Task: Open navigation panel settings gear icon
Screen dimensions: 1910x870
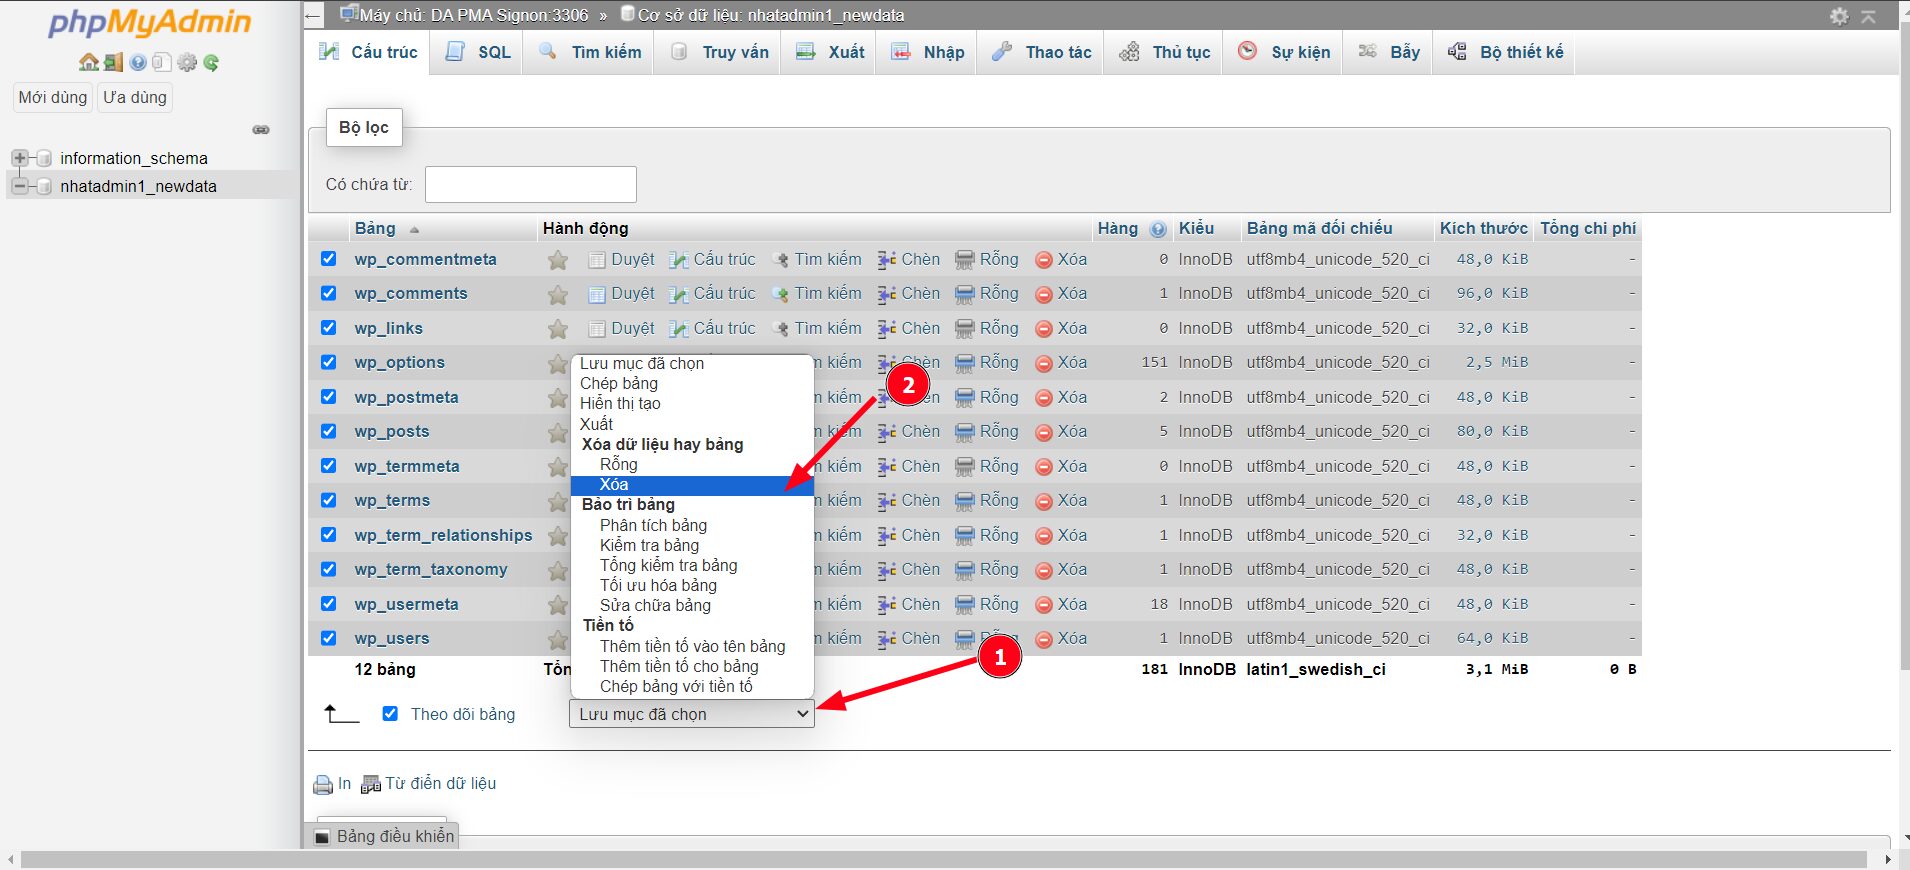Action: coord(187,63)
